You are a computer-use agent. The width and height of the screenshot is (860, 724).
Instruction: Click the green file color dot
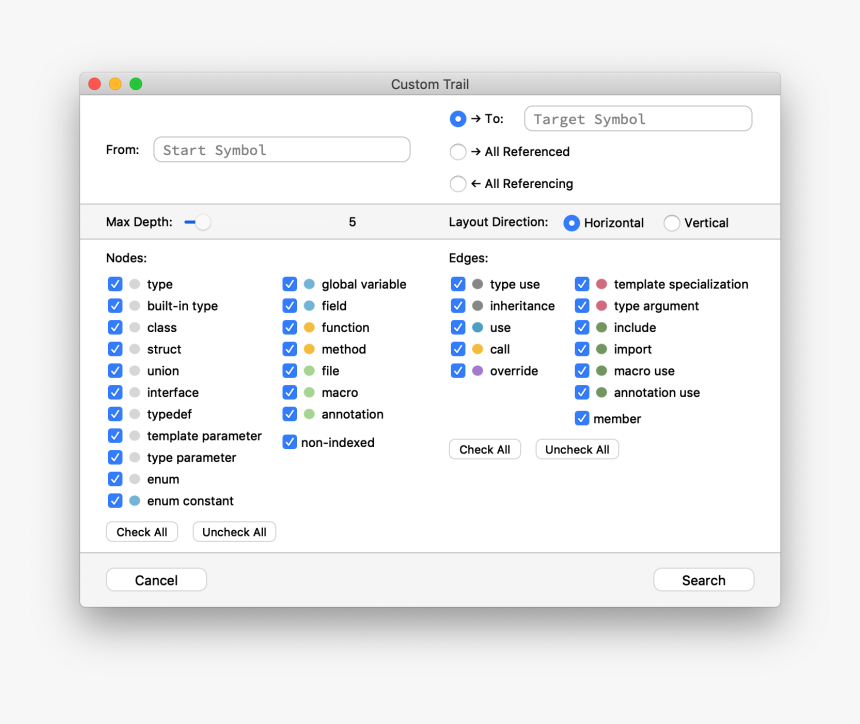(x=307, y=370)
